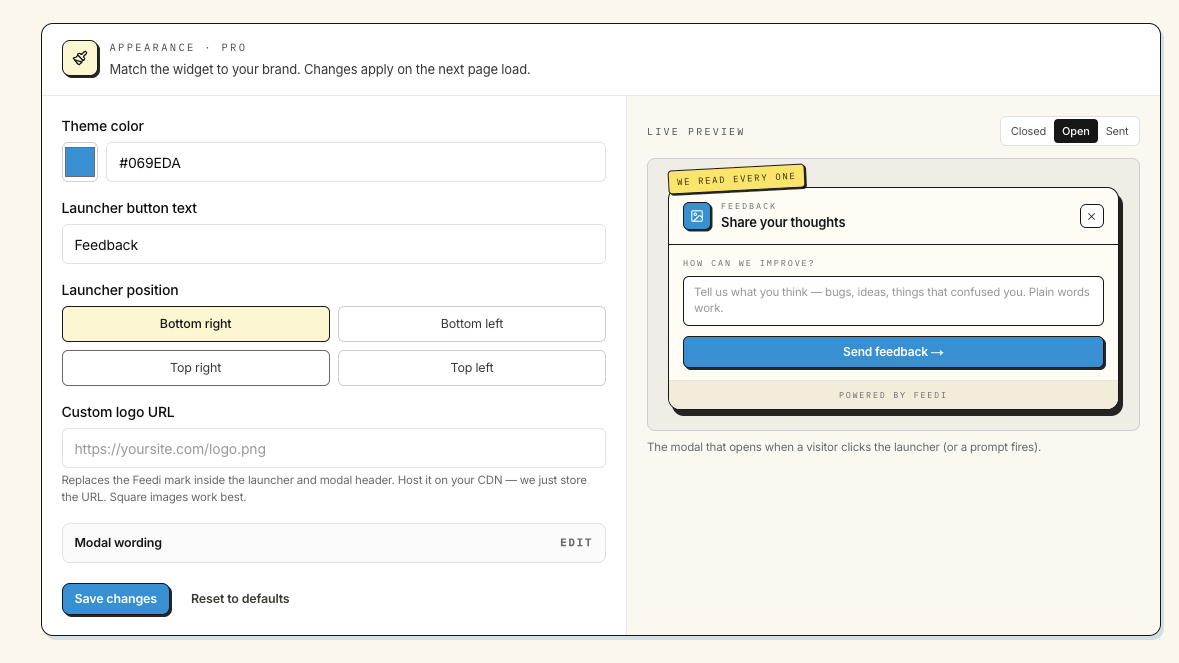Viewport: 1179px width, 663px height.
Task: Select Bottom right launcher position
Action: click(x=195, y=324)
